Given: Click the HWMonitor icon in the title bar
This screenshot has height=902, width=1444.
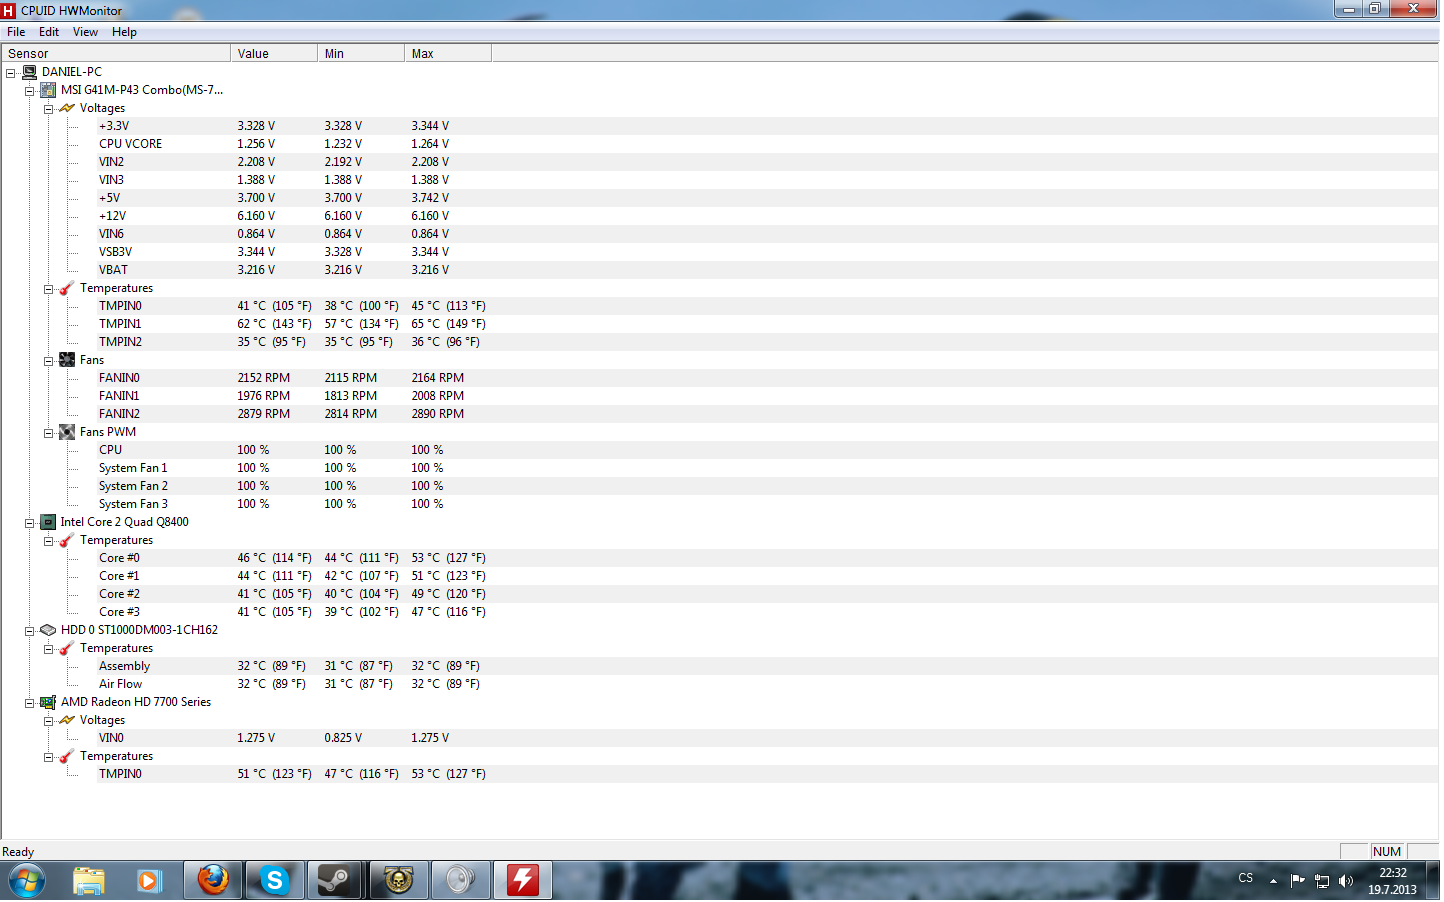Looking at the screenshot, I should point(9,11).
